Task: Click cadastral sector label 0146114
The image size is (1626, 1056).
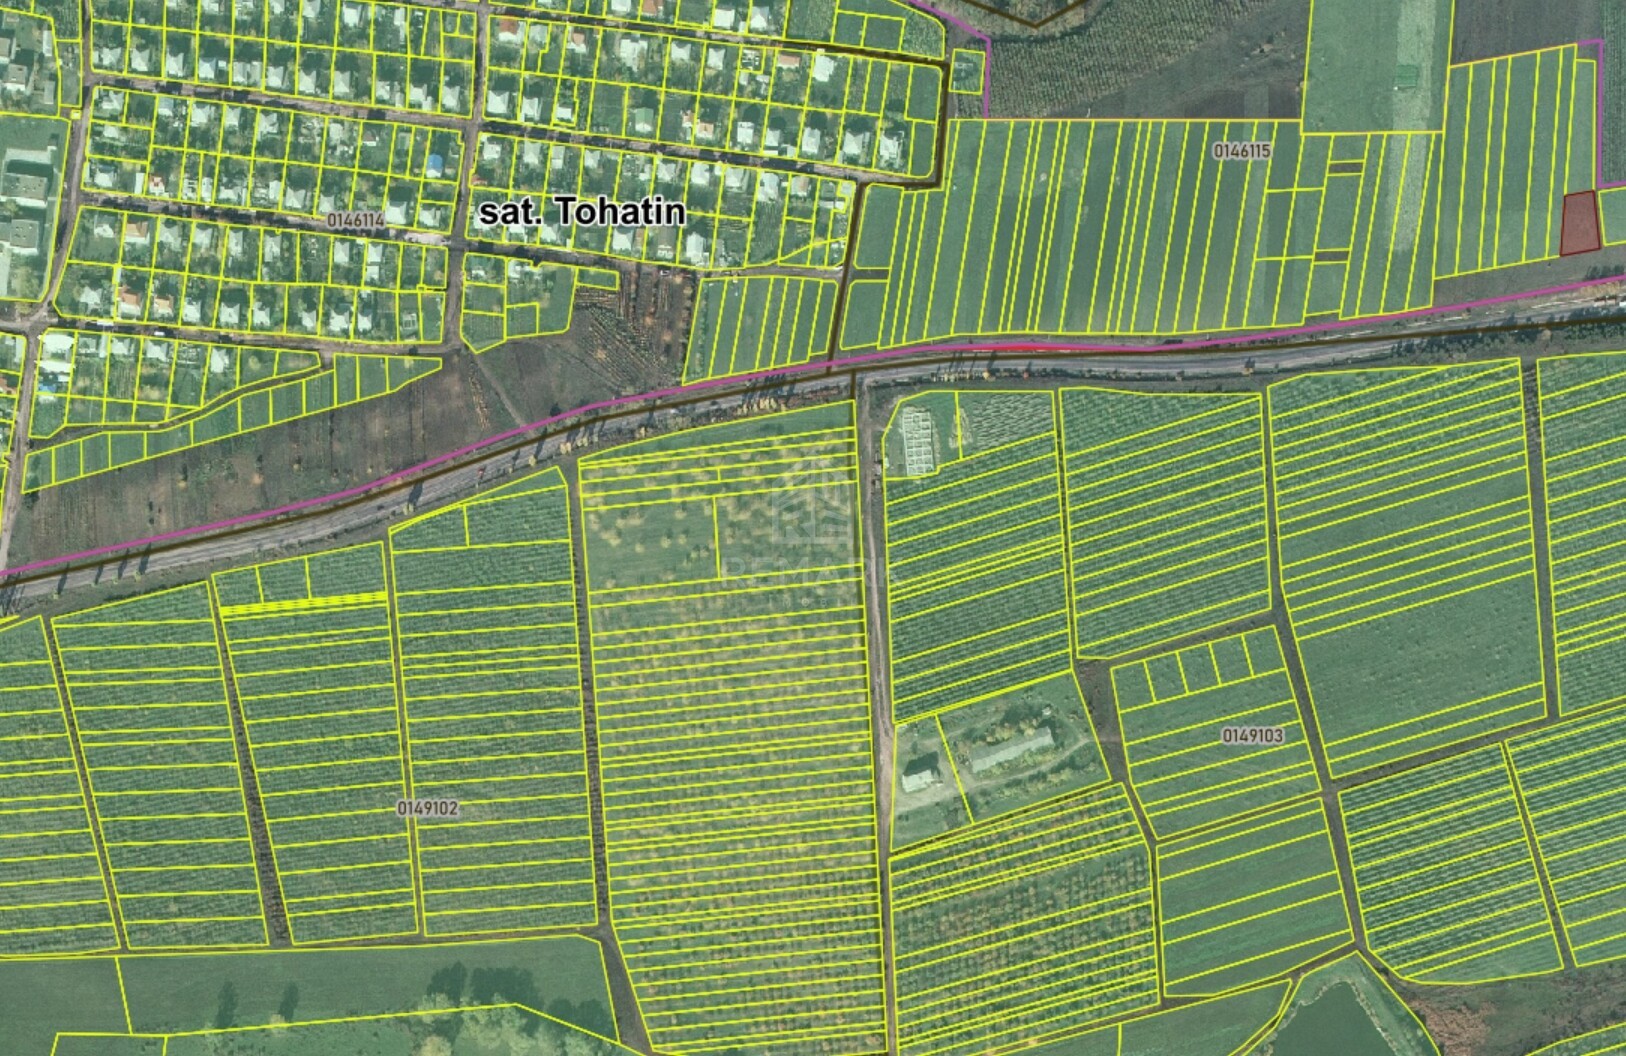Action: pyautogui.click(x=356, y=218)
